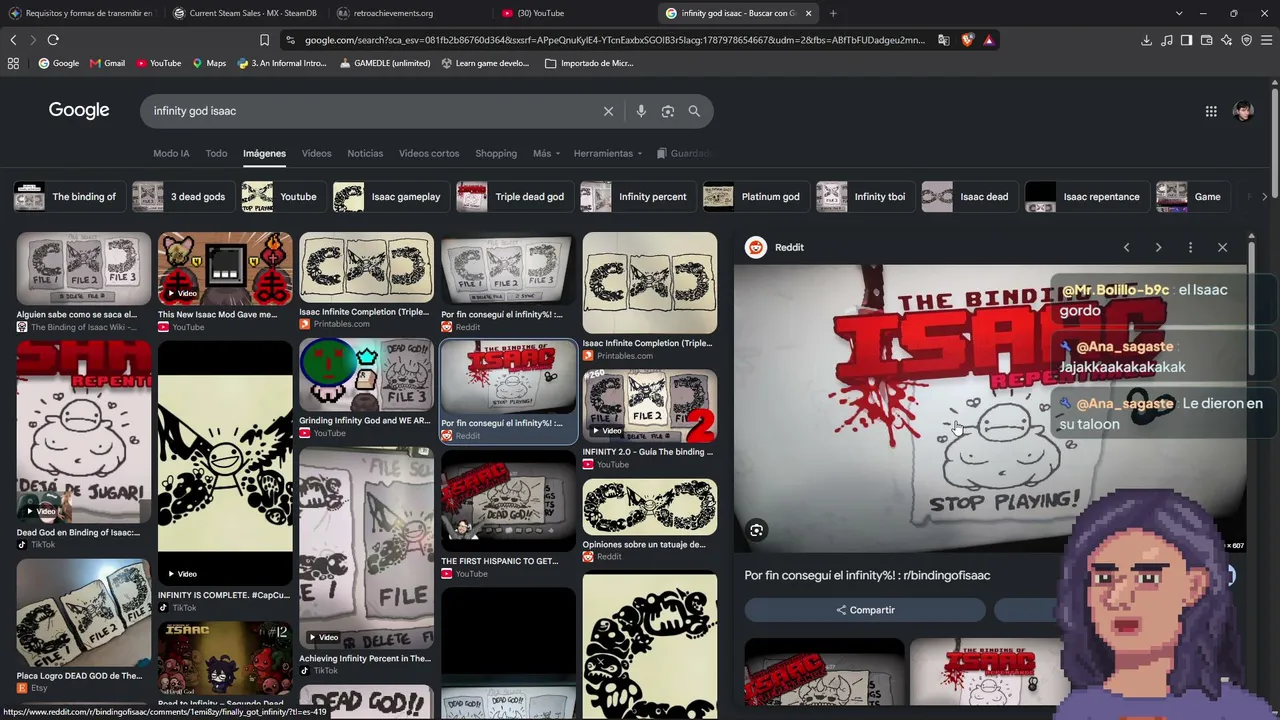Open the Brave Rewards triangle icon
The image size is (1280, 720).
coord(988,40)
